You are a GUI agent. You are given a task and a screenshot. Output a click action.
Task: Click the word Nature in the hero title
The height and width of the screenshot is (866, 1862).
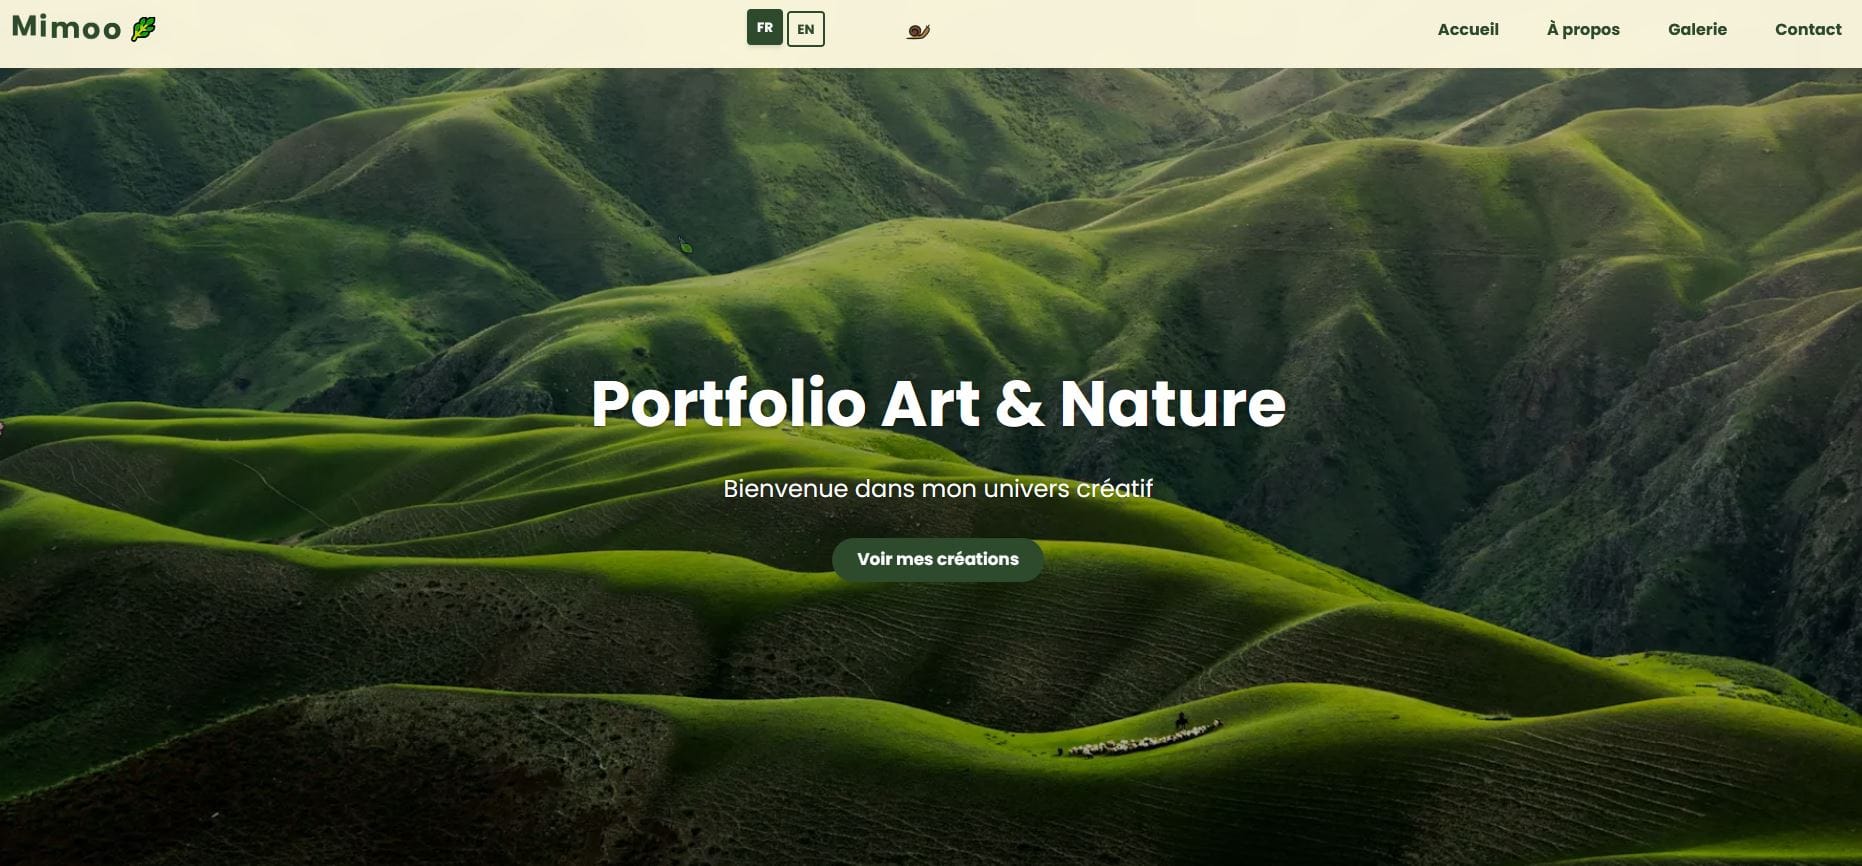click(x=1172, y=404)
